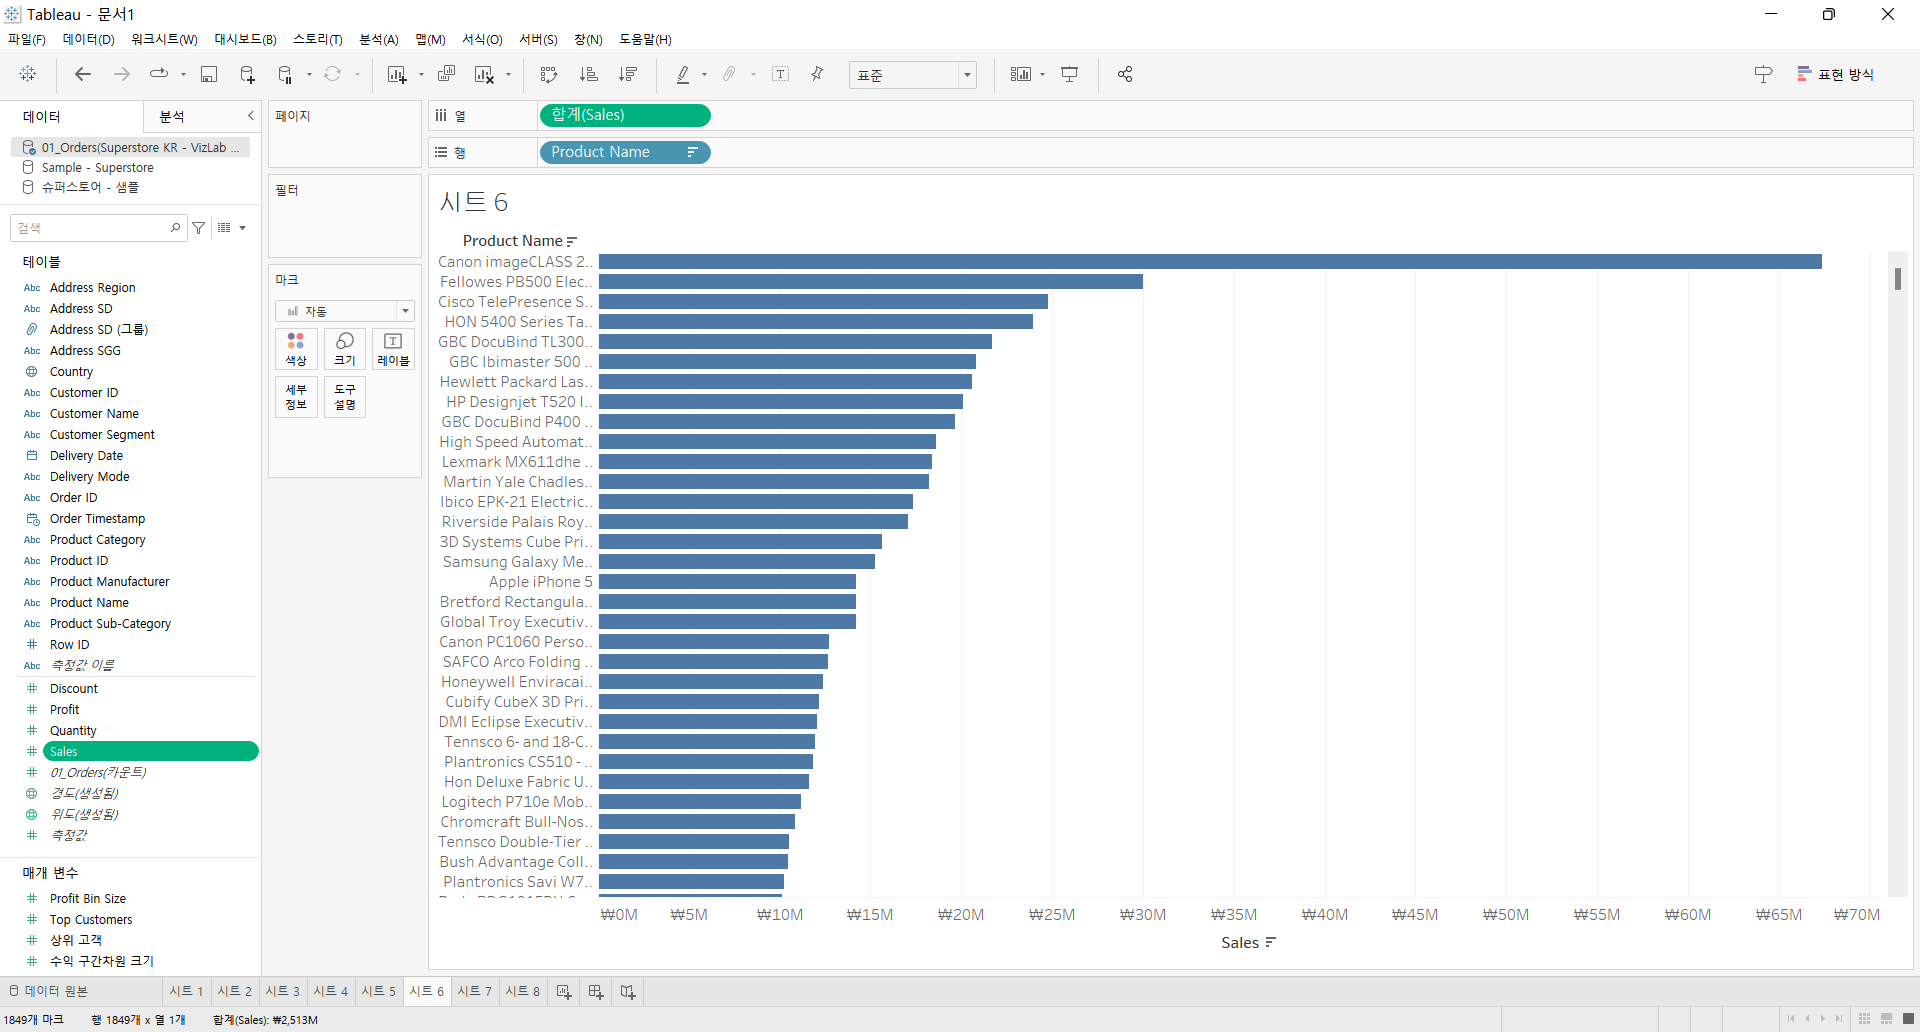Open the Label card in Marks
1920x1032 pixels.
(393, 349)
